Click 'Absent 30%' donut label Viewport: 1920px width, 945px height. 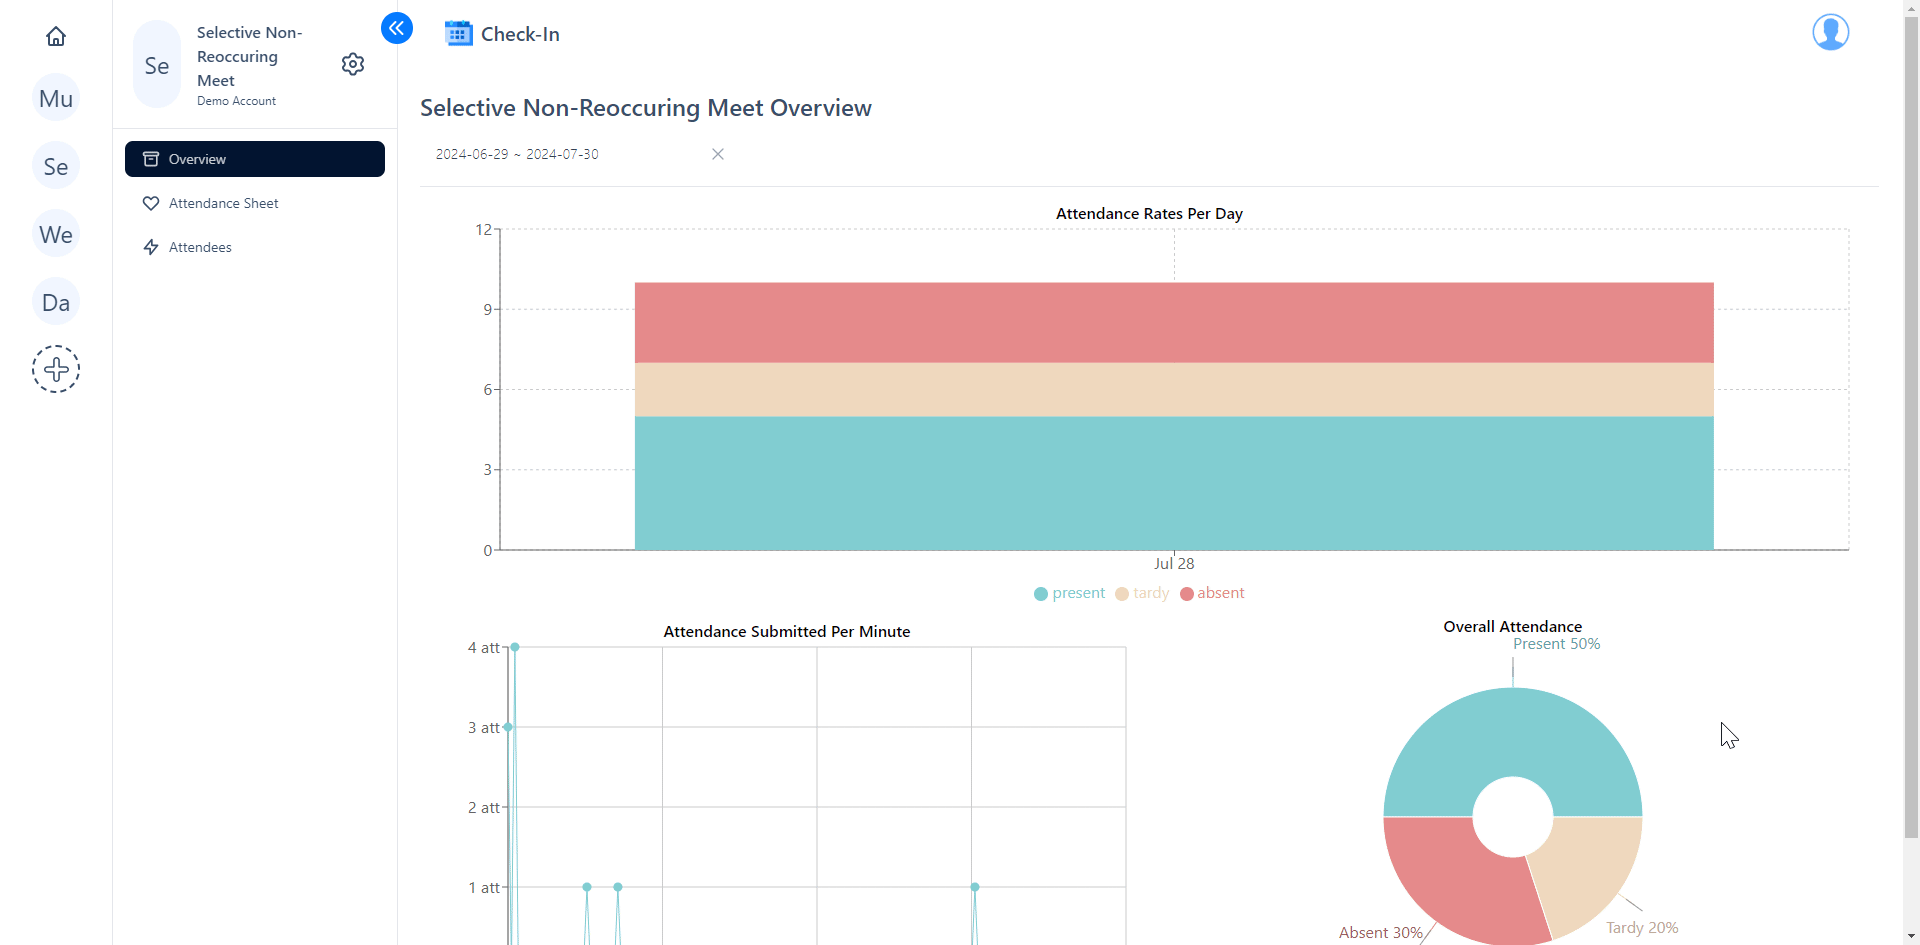click(1380, 932)
